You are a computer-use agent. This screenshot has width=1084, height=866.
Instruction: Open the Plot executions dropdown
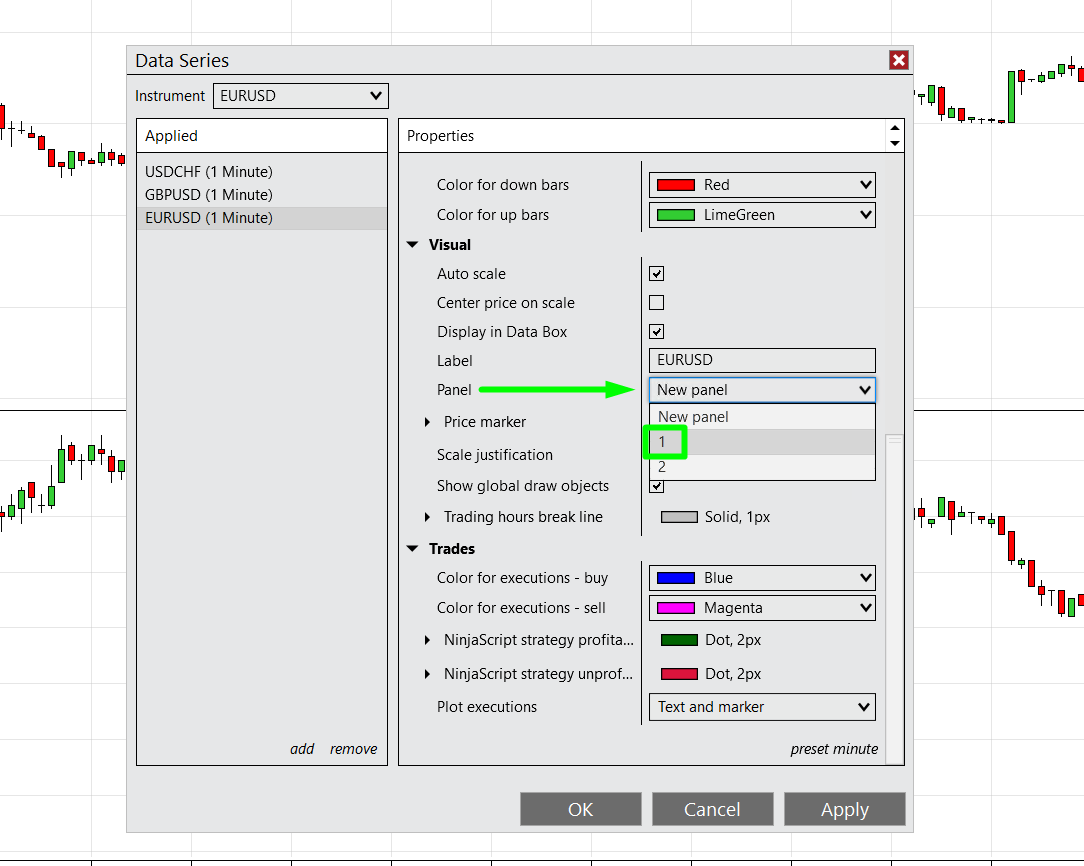click(762, 707)
